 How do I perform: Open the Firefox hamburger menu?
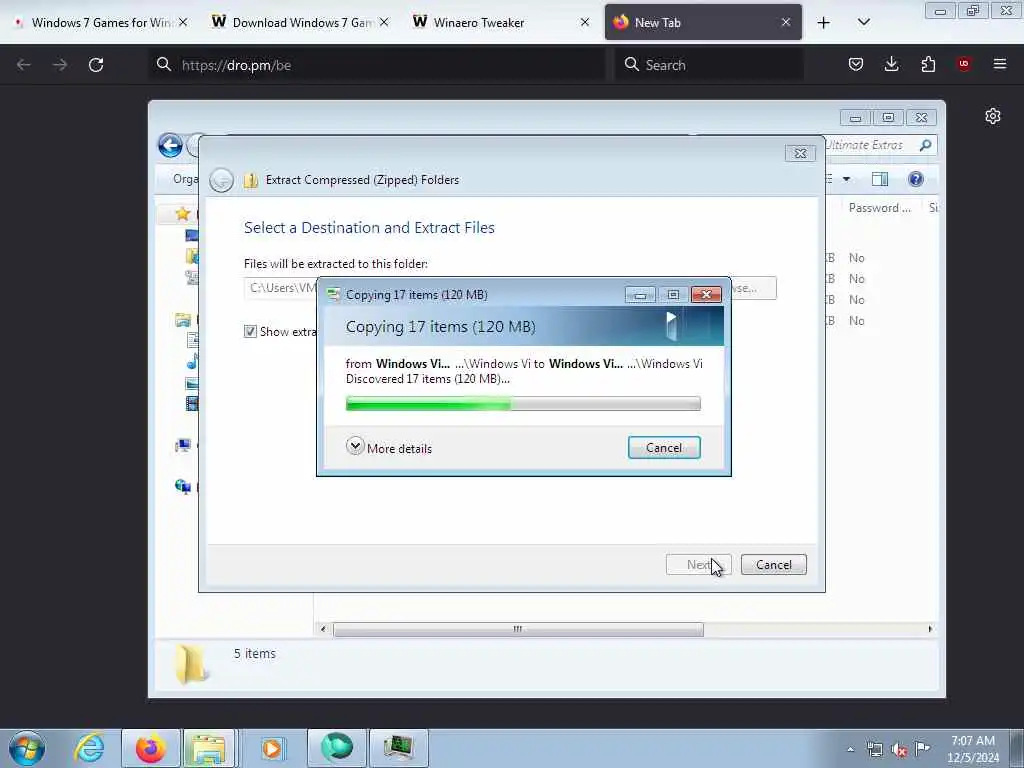point(1000,64)
